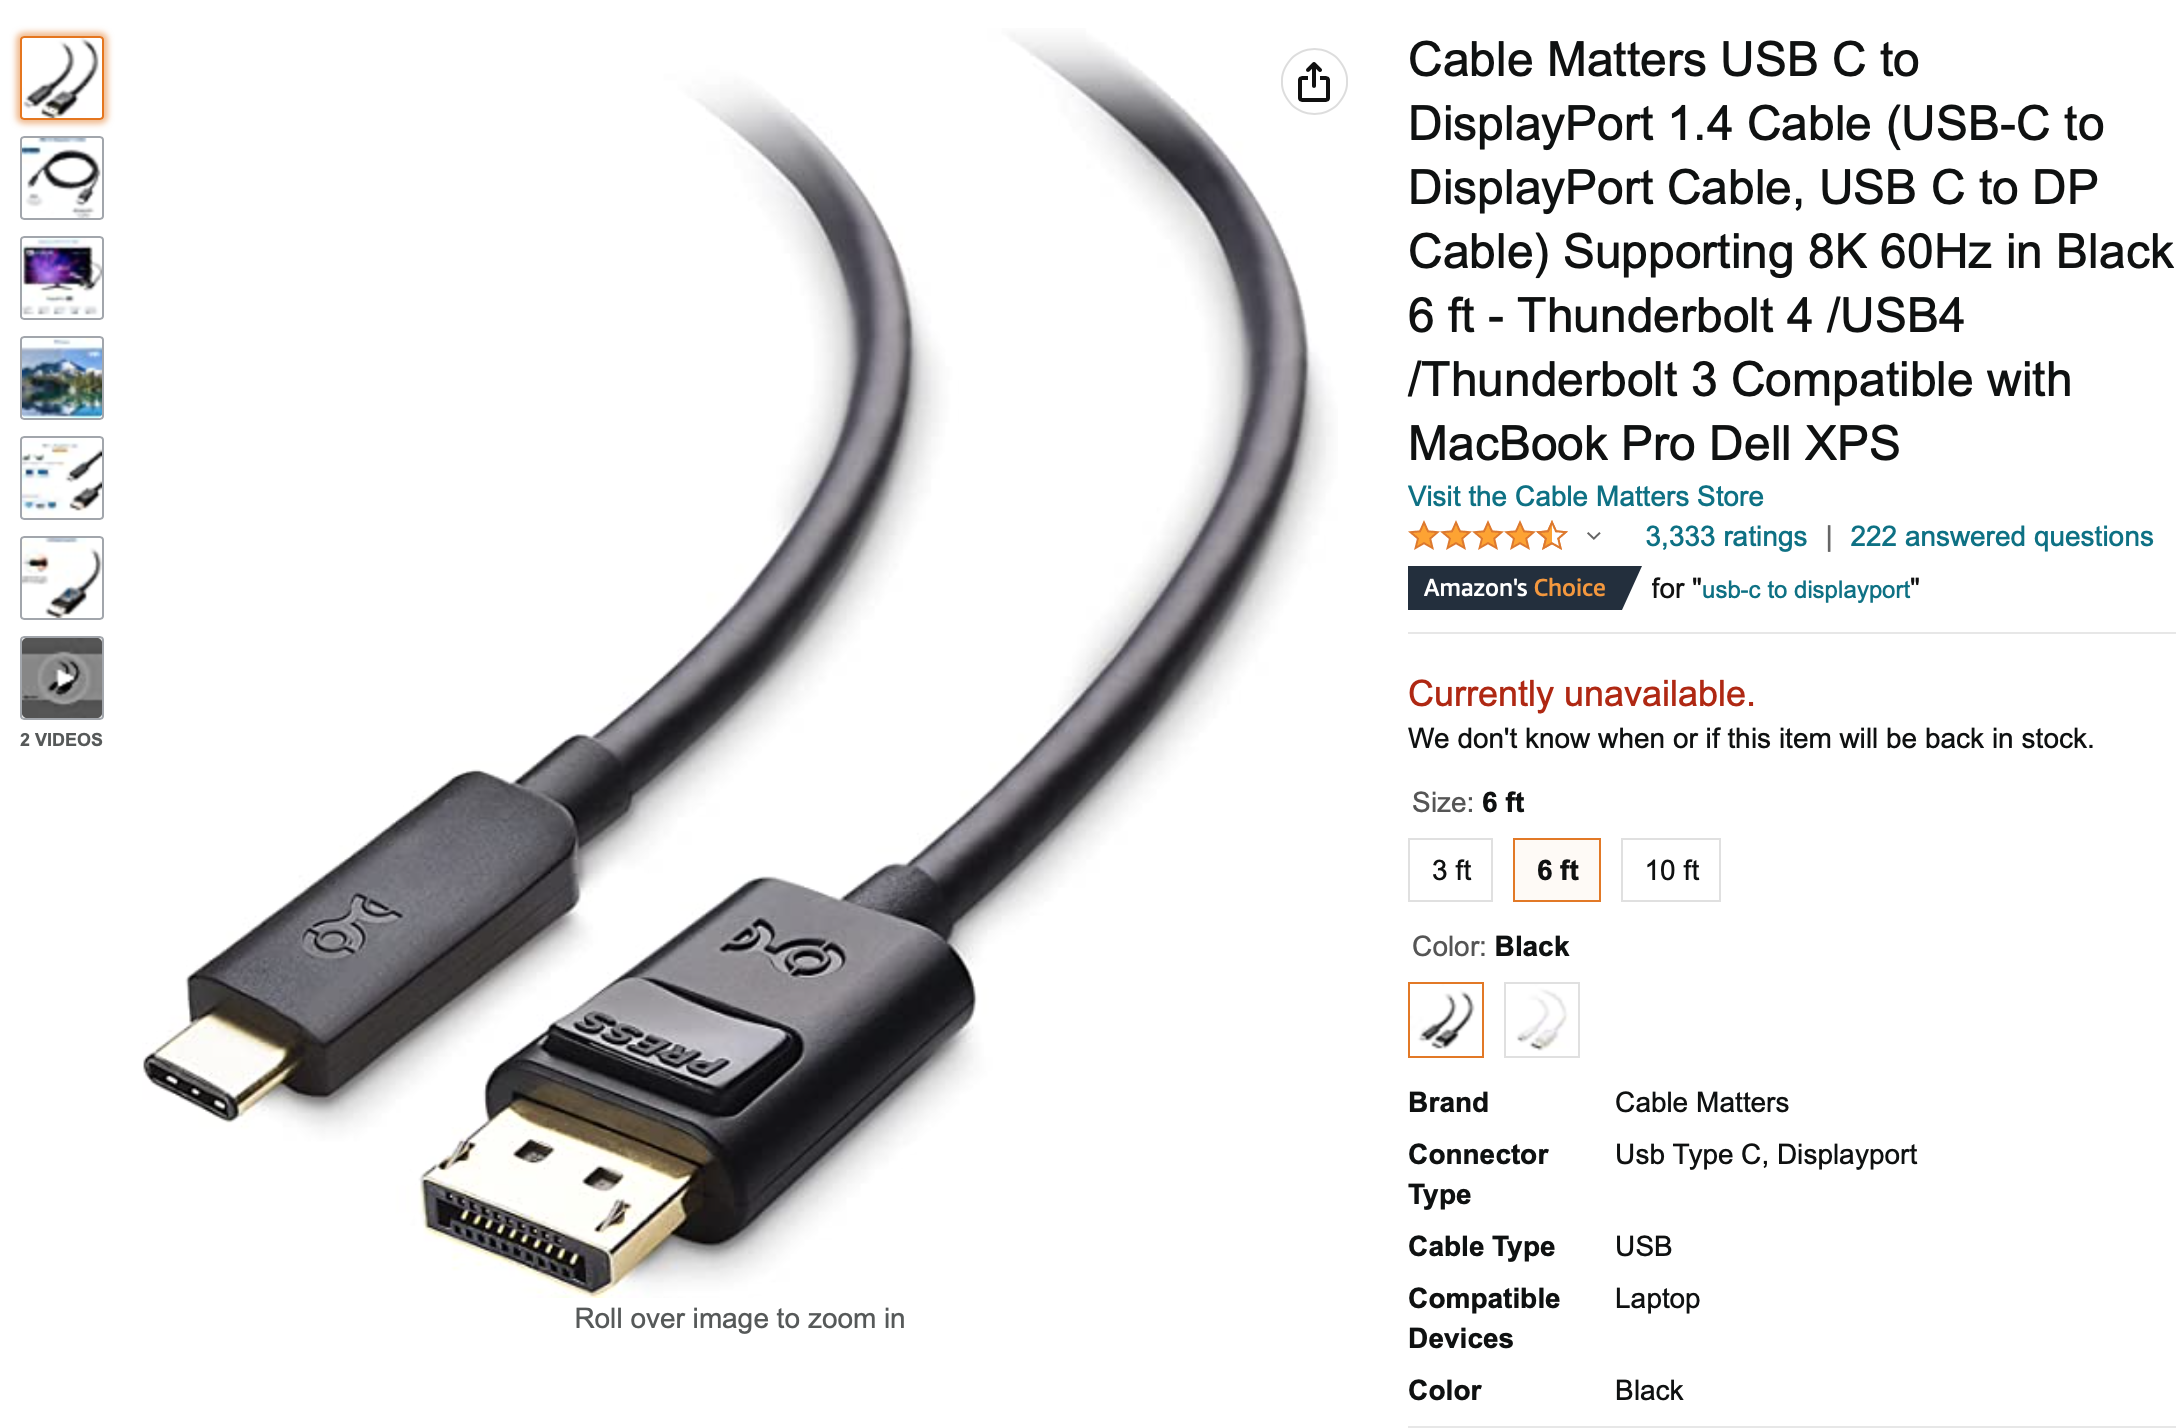The image size is (2176, 1428).
Task: Click the usb-c to displayport search link
Action: 1805,590
